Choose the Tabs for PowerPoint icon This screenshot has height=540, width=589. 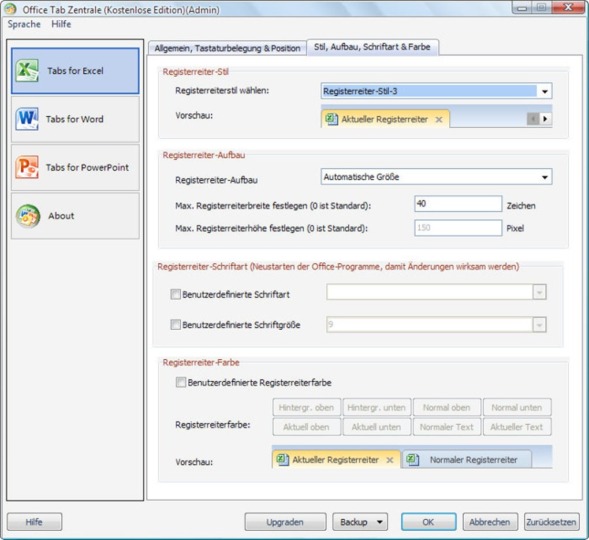pos(27,167)
